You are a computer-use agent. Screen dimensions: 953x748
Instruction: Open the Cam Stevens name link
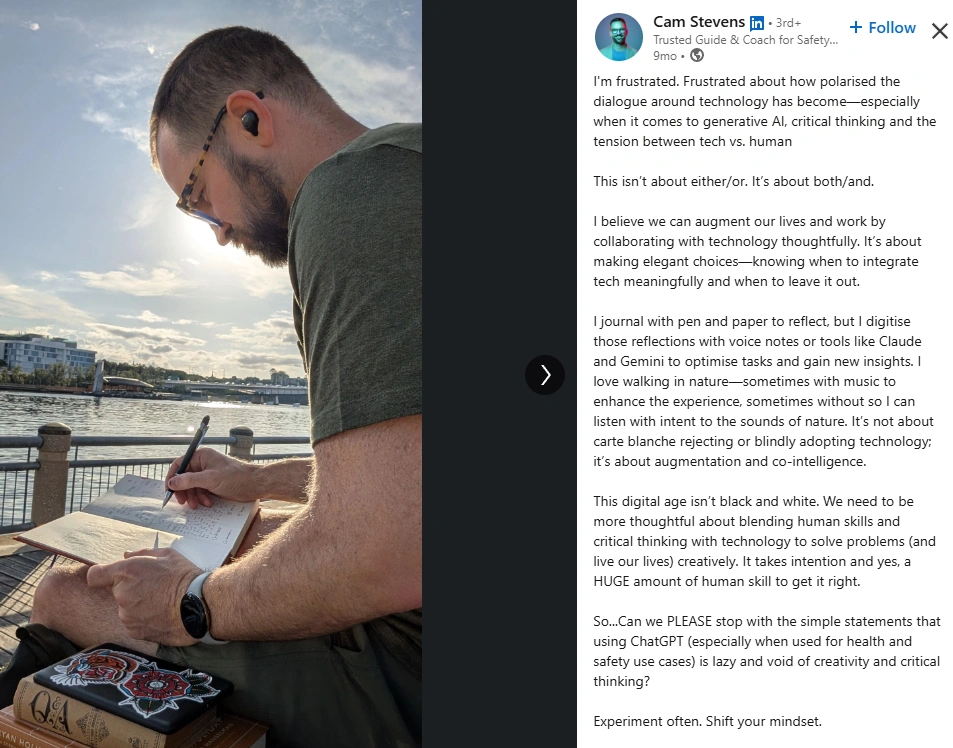[699, 22]
